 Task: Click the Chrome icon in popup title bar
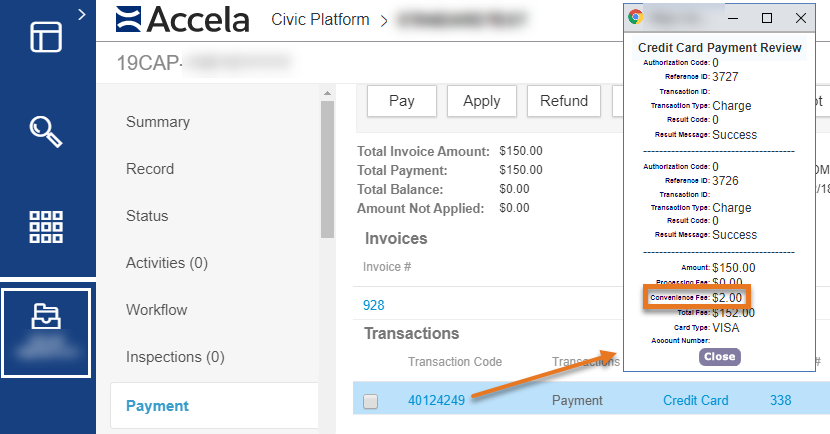click(635, 17)
